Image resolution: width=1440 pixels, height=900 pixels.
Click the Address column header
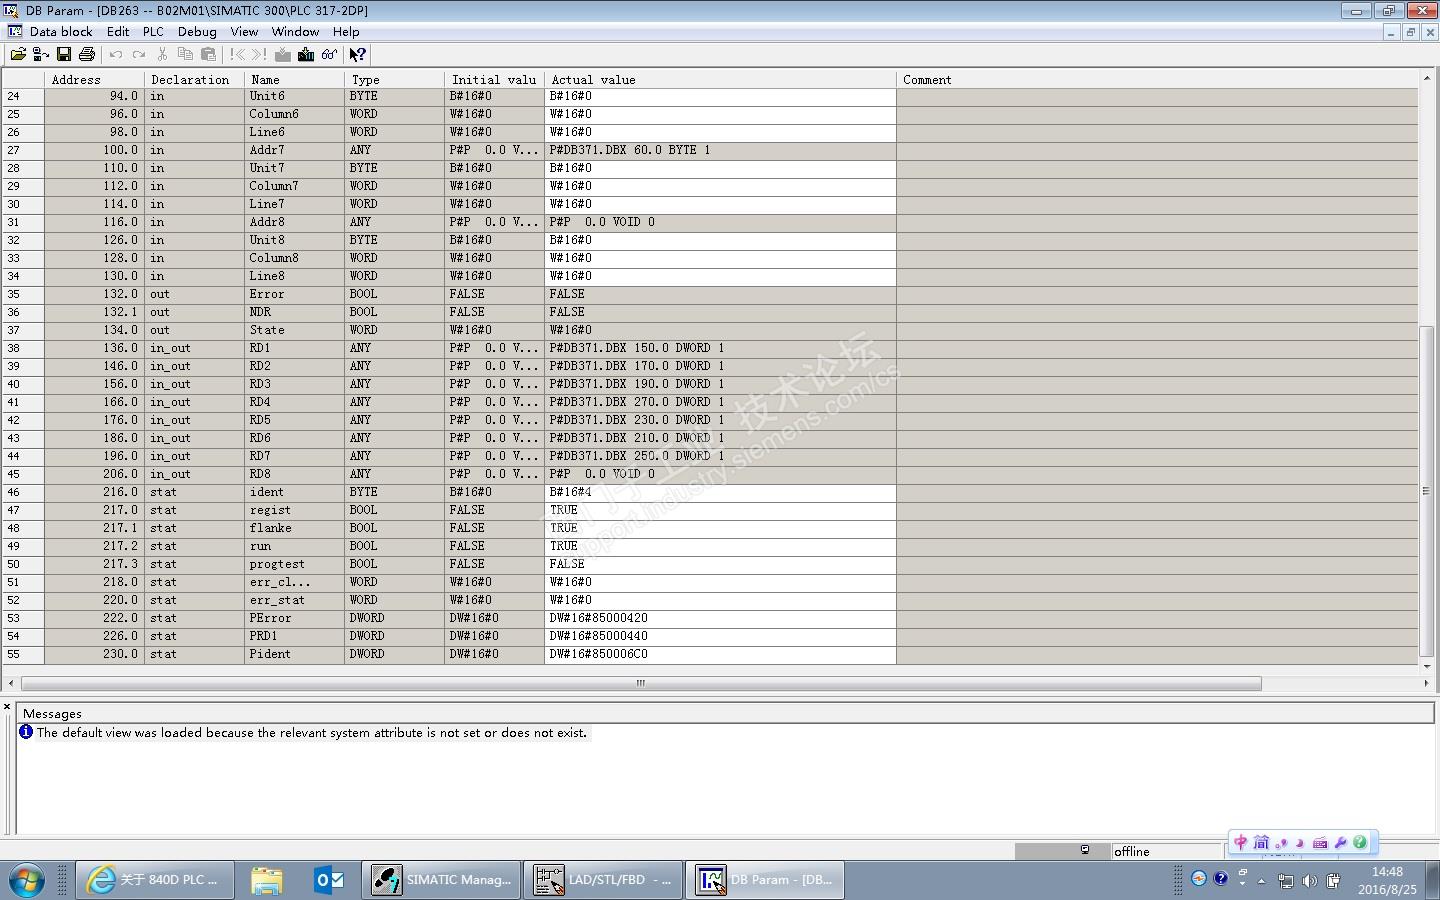click(95, 79)
